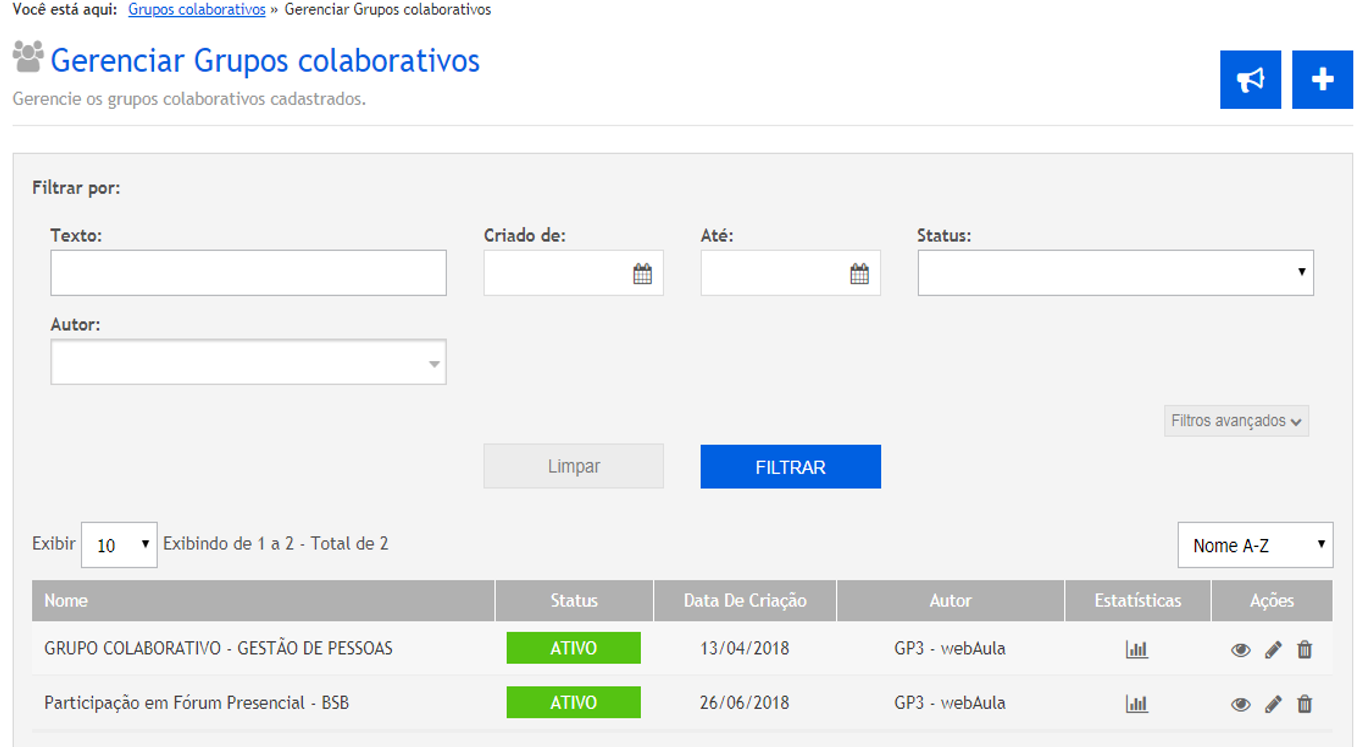The width and height of the screenshot is (1362, 747).
Task: Change Exibir rows-per-page dropdown
Action: pos(119,545)
